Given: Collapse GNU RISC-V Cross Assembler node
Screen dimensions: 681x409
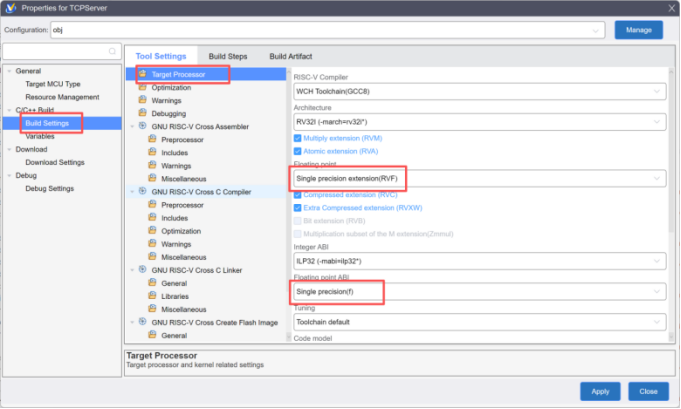Looking at the screenshot, I should [132, 126].
